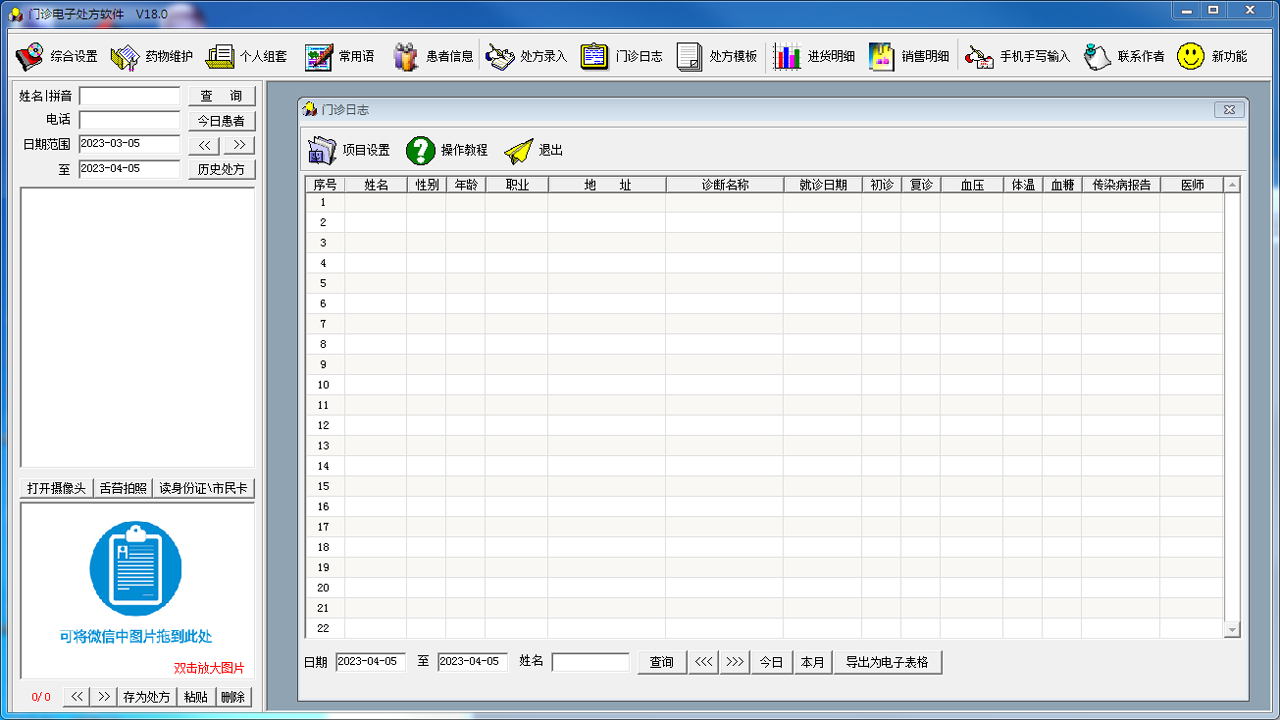Screen dimensions: 1280x720
Task: Show 今日患者 today's patients
Action: pos(221,120)
